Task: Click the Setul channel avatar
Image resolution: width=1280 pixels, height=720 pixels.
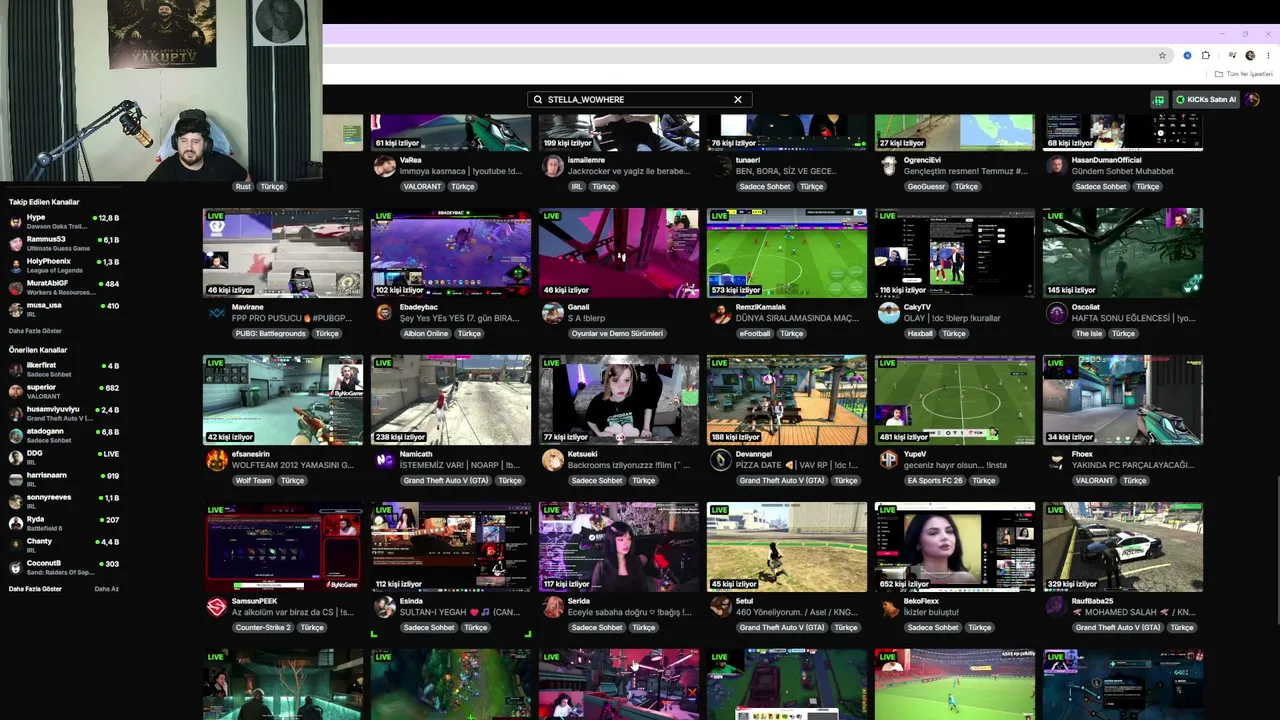Action: tap(720, 607)
